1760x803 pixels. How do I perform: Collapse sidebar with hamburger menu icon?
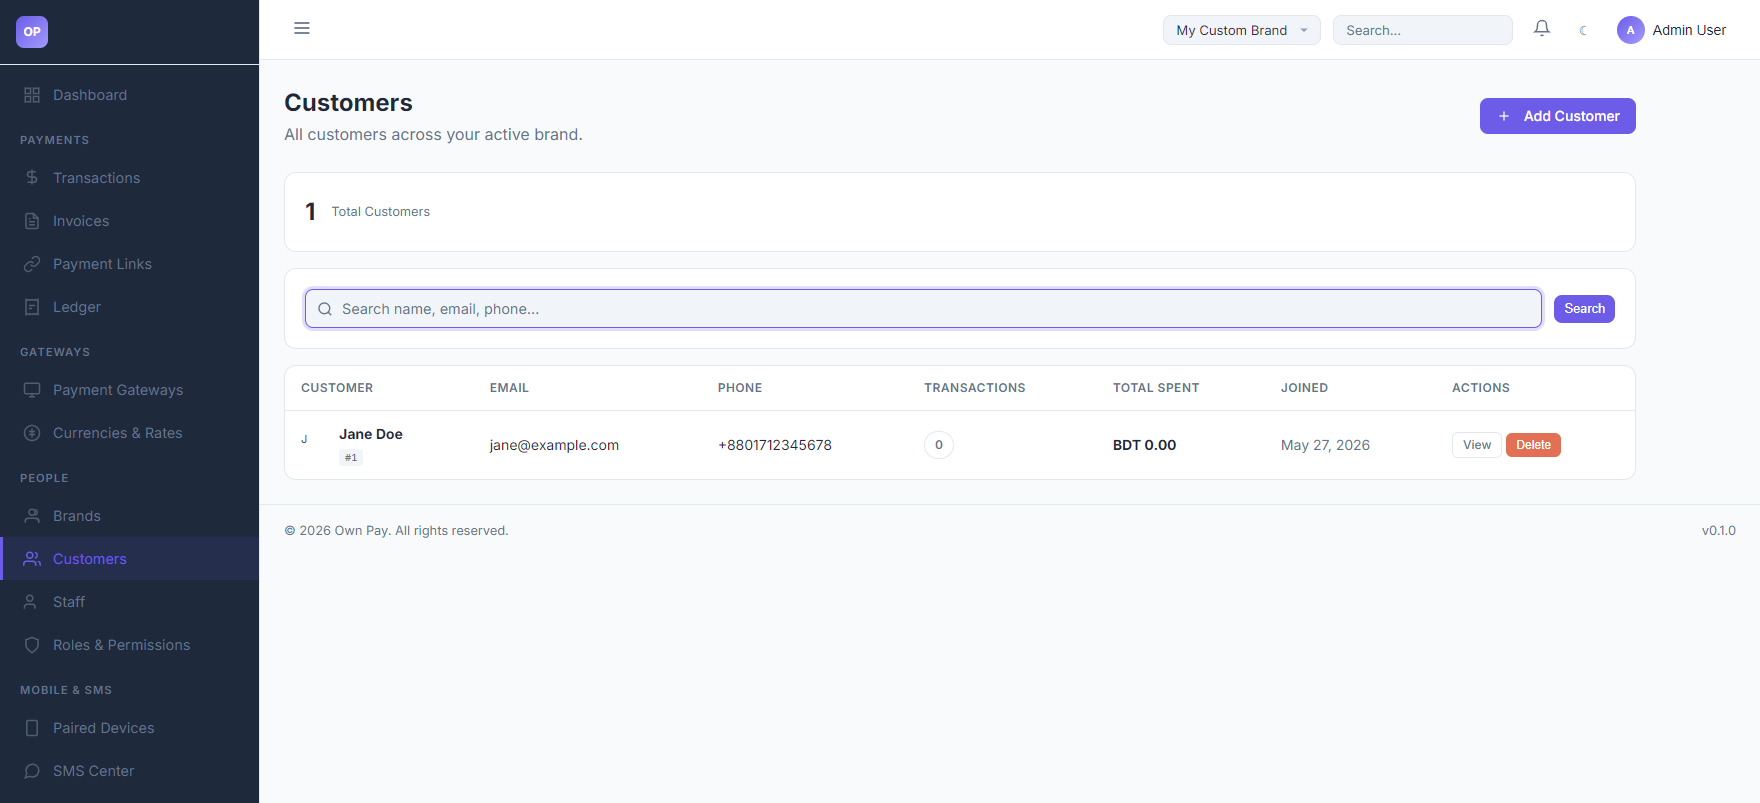click(302, 28)
